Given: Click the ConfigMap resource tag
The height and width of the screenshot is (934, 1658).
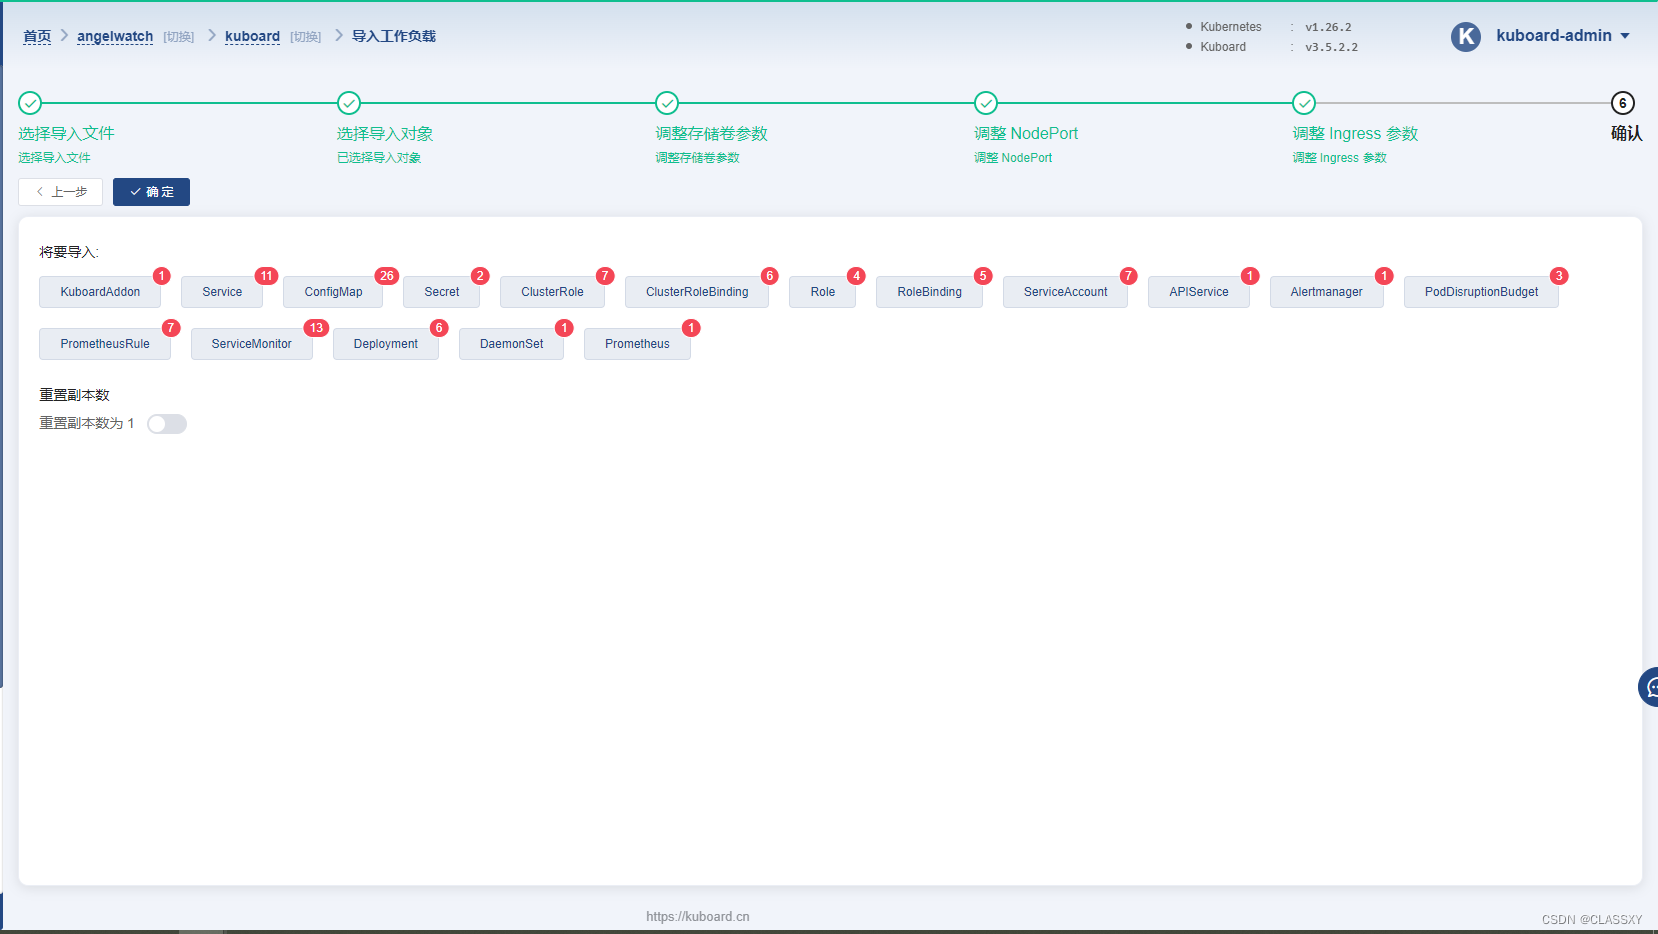Looking at the screenshot, I should pos(333,292).
